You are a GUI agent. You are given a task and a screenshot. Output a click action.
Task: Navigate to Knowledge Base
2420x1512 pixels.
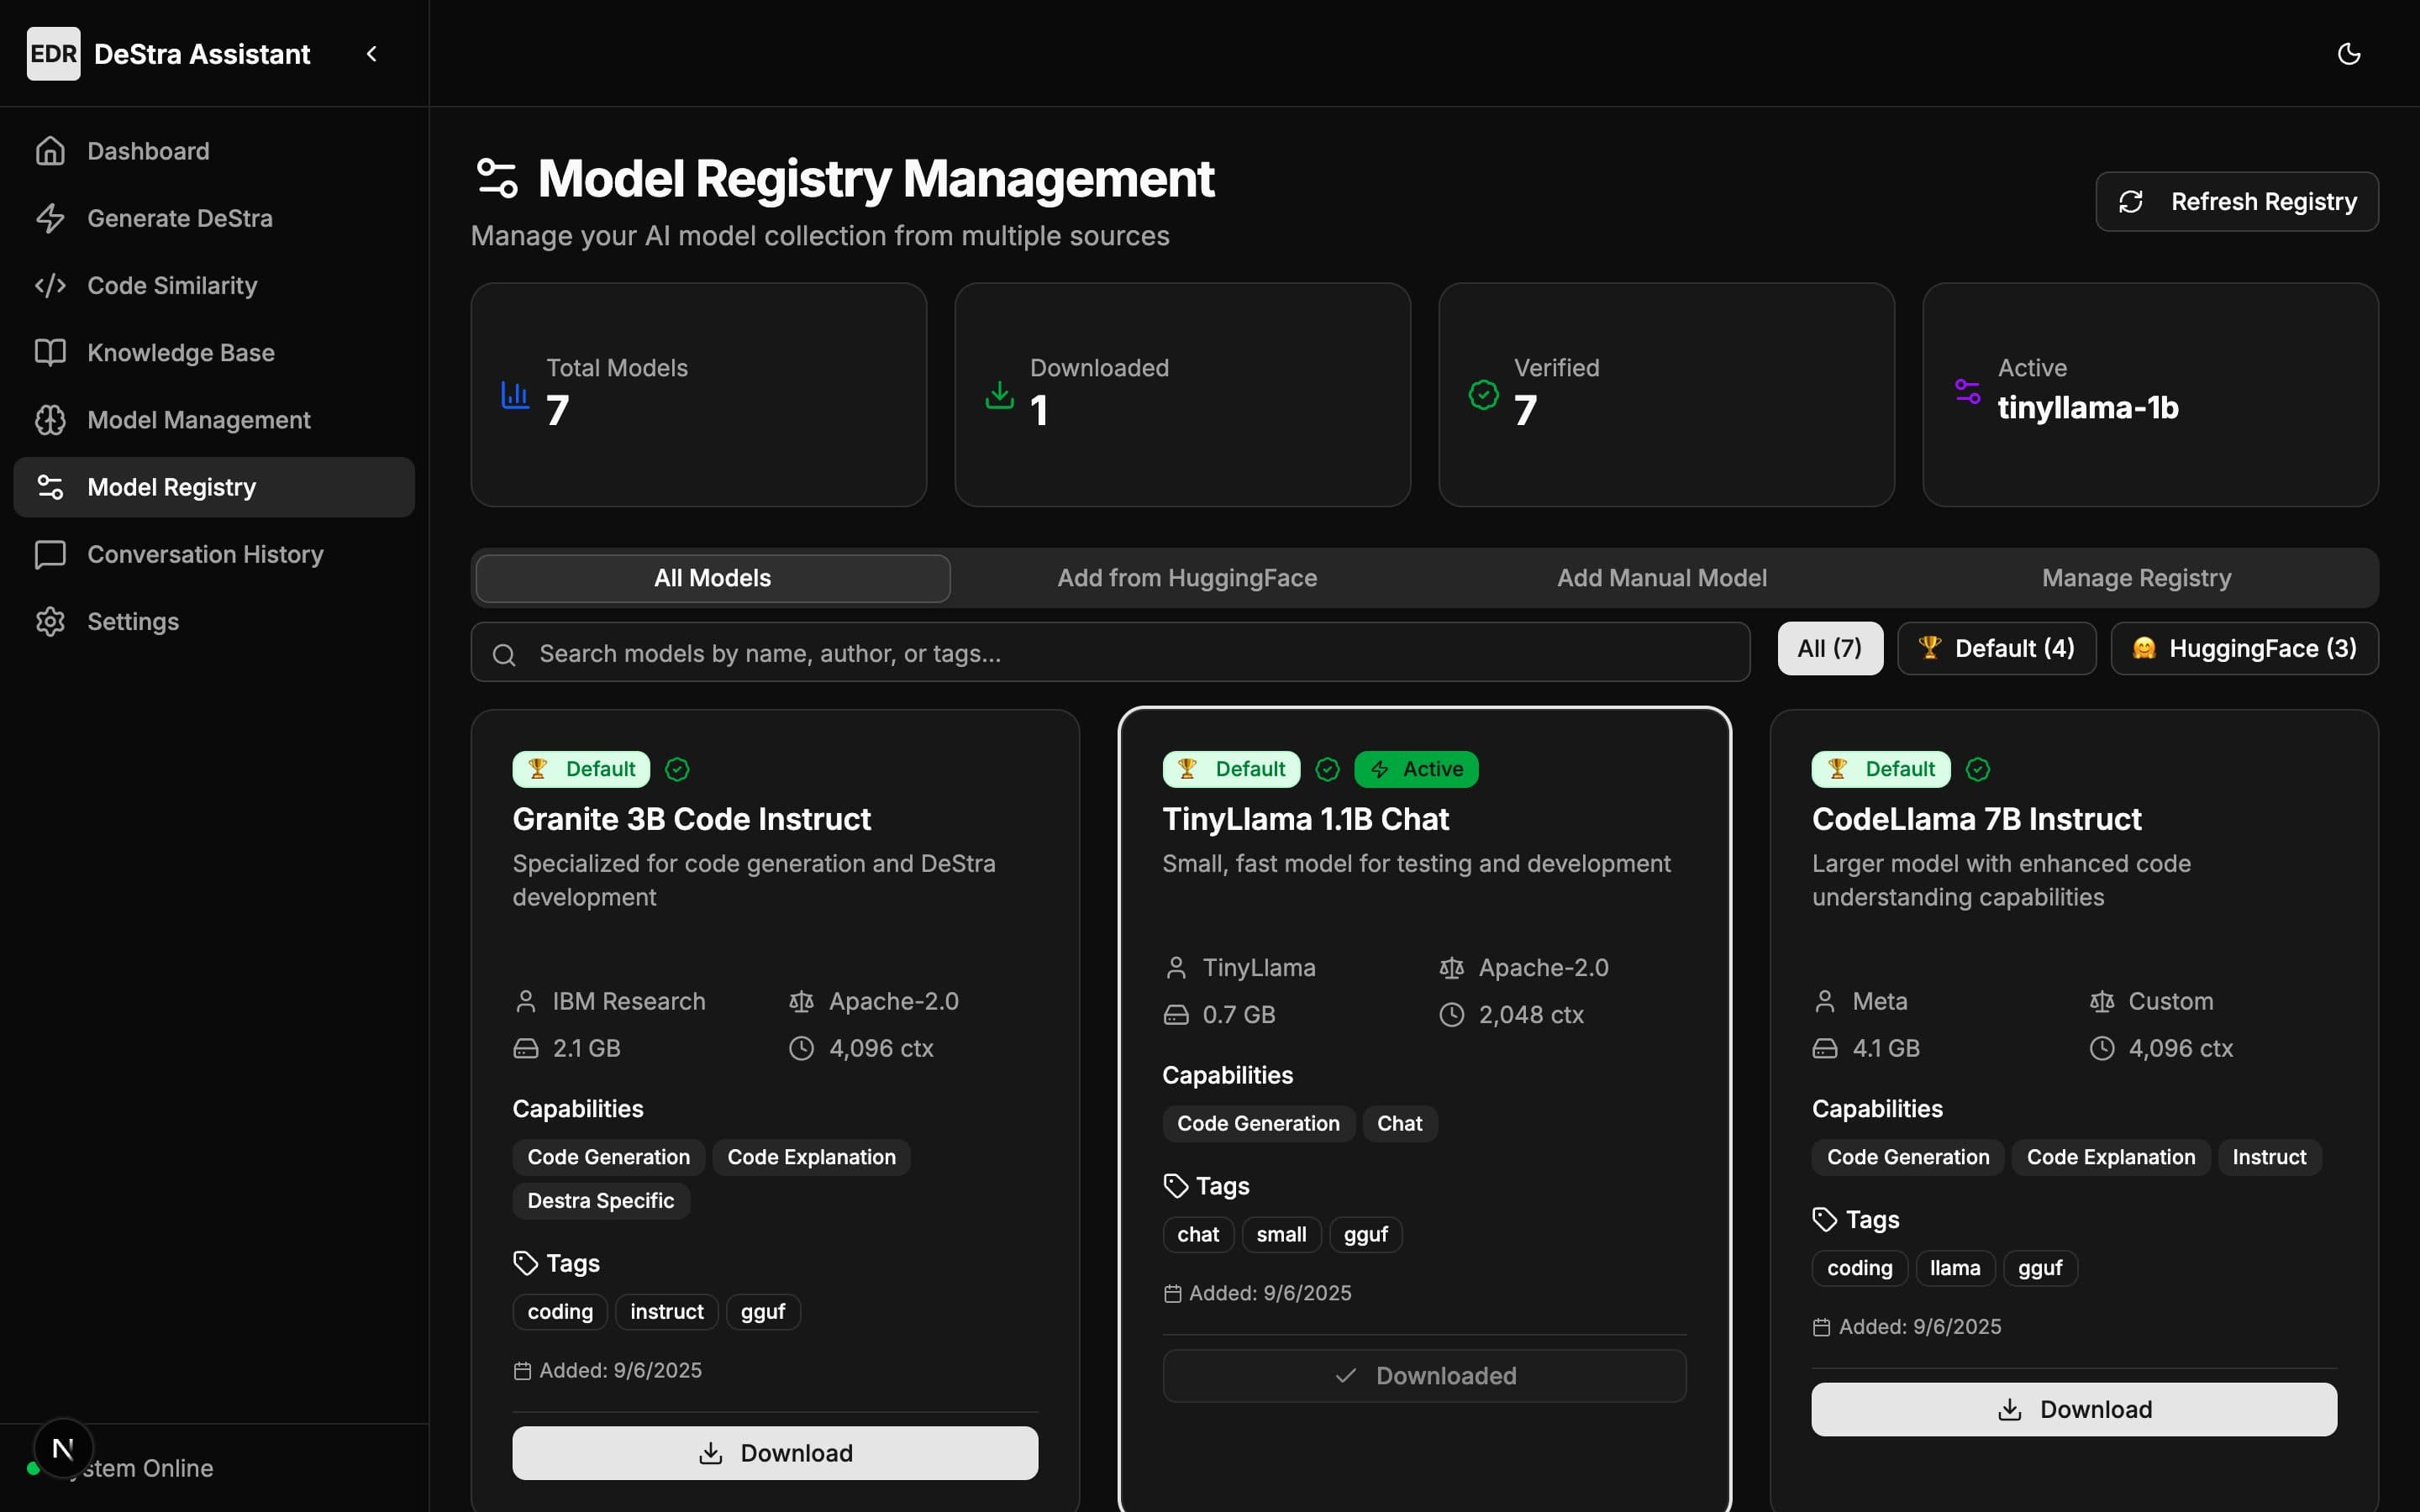(x=214, y=352)
